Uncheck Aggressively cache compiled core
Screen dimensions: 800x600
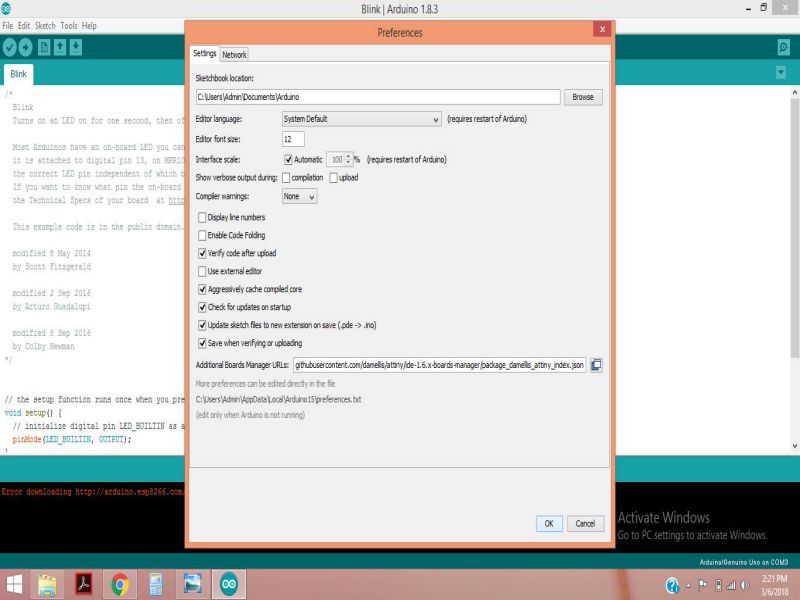pyautogui.click(x=202, y=289)
